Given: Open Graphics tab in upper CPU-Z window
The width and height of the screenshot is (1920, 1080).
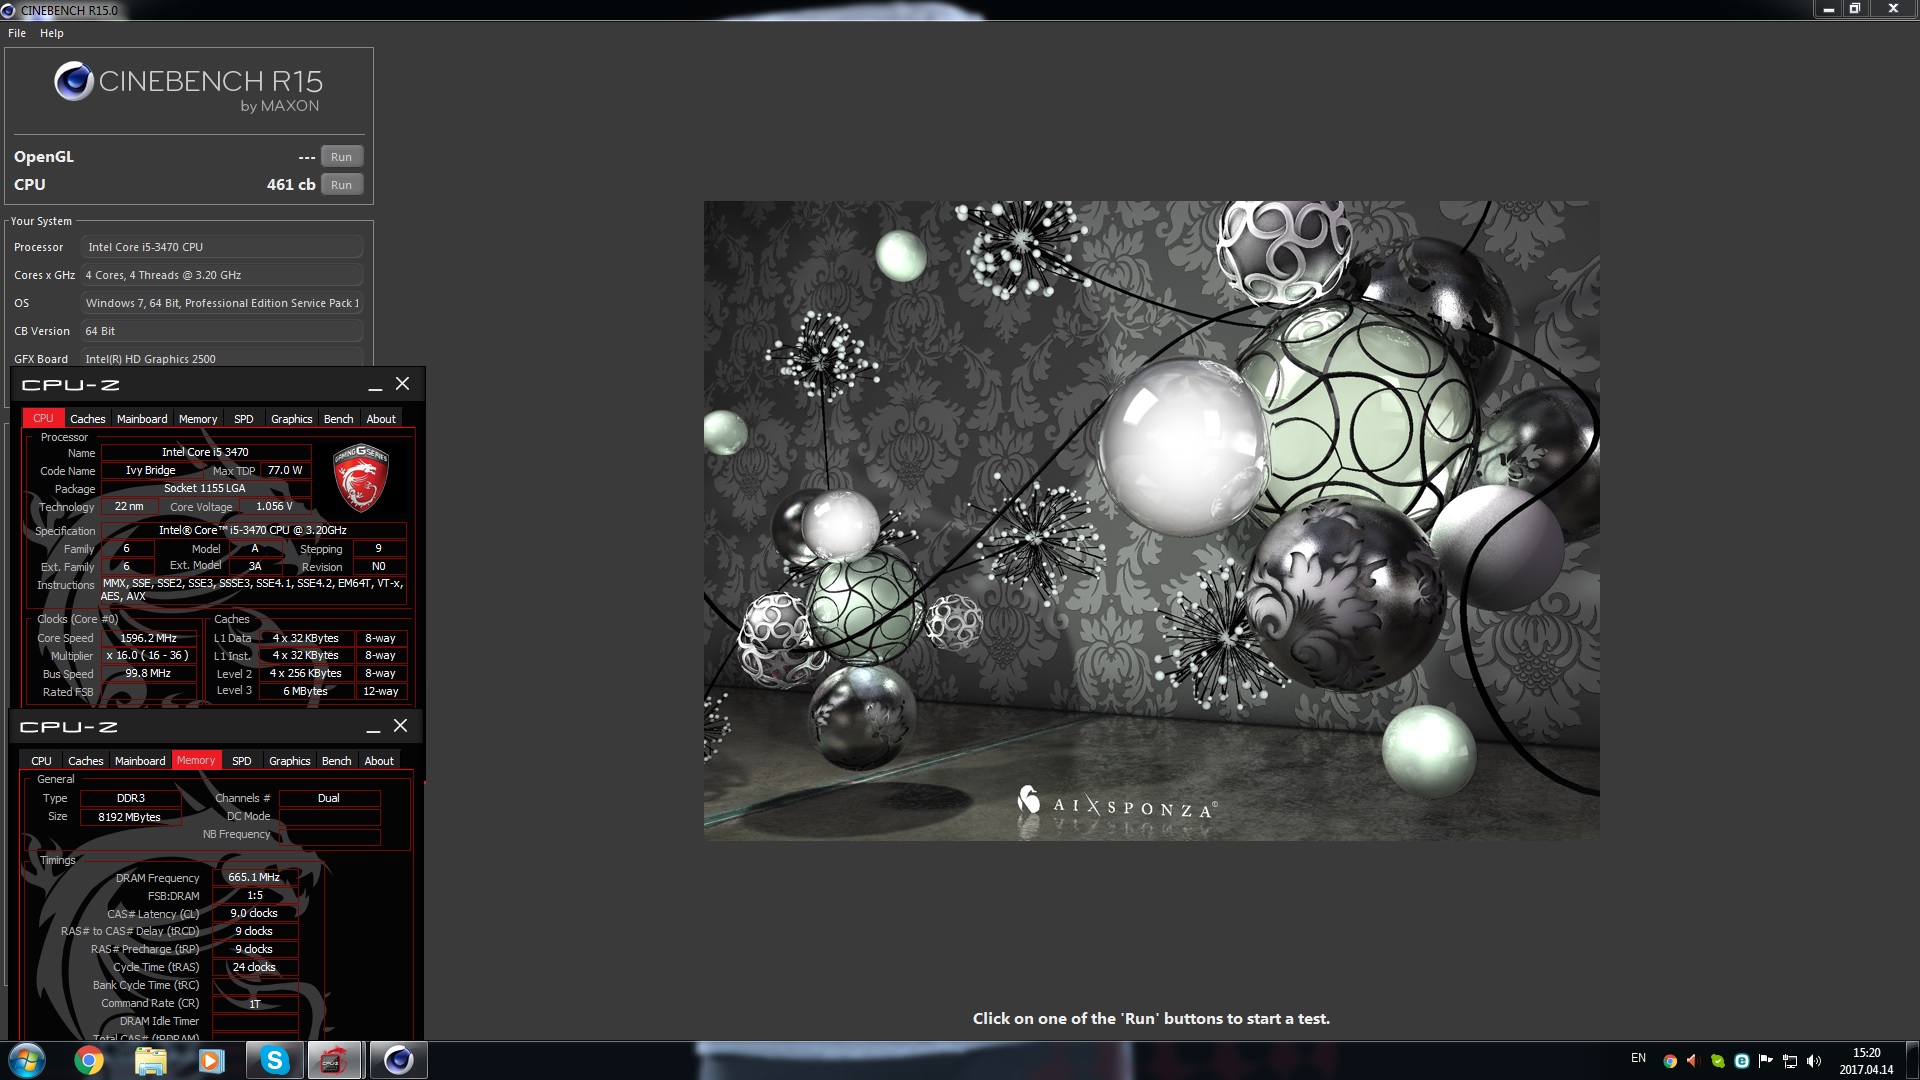Looking at the screenshot, I should pos(292,419).
